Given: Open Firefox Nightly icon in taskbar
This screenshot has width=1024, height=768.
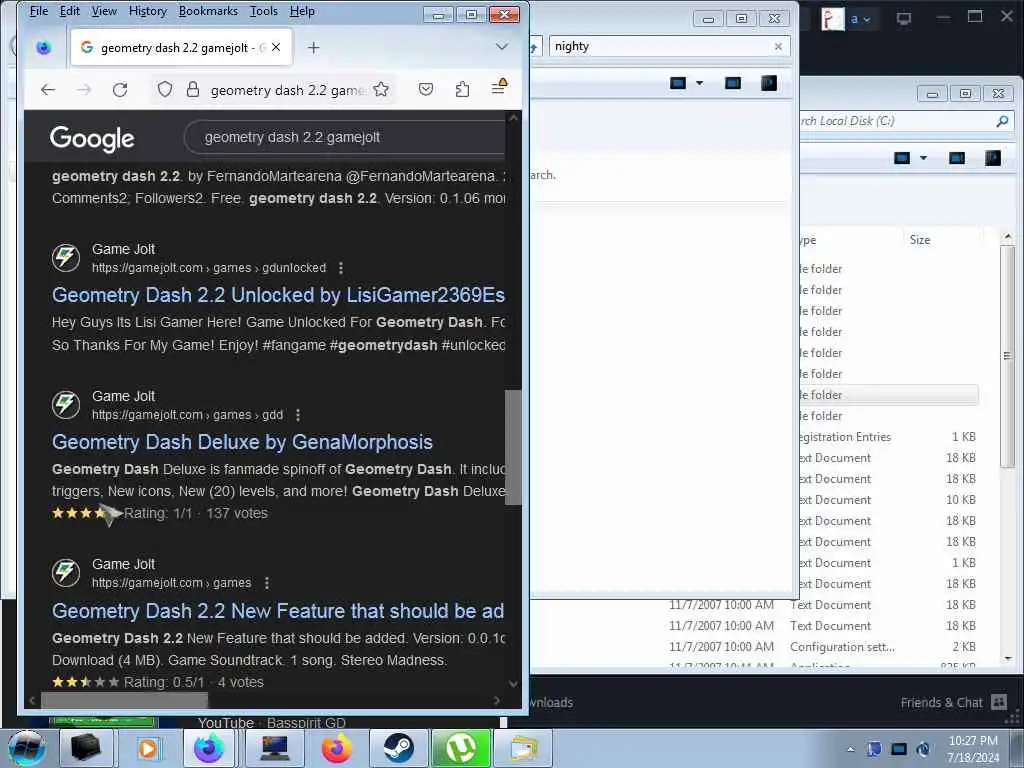Looking at the screenshot, I should (x=209, y=748).
